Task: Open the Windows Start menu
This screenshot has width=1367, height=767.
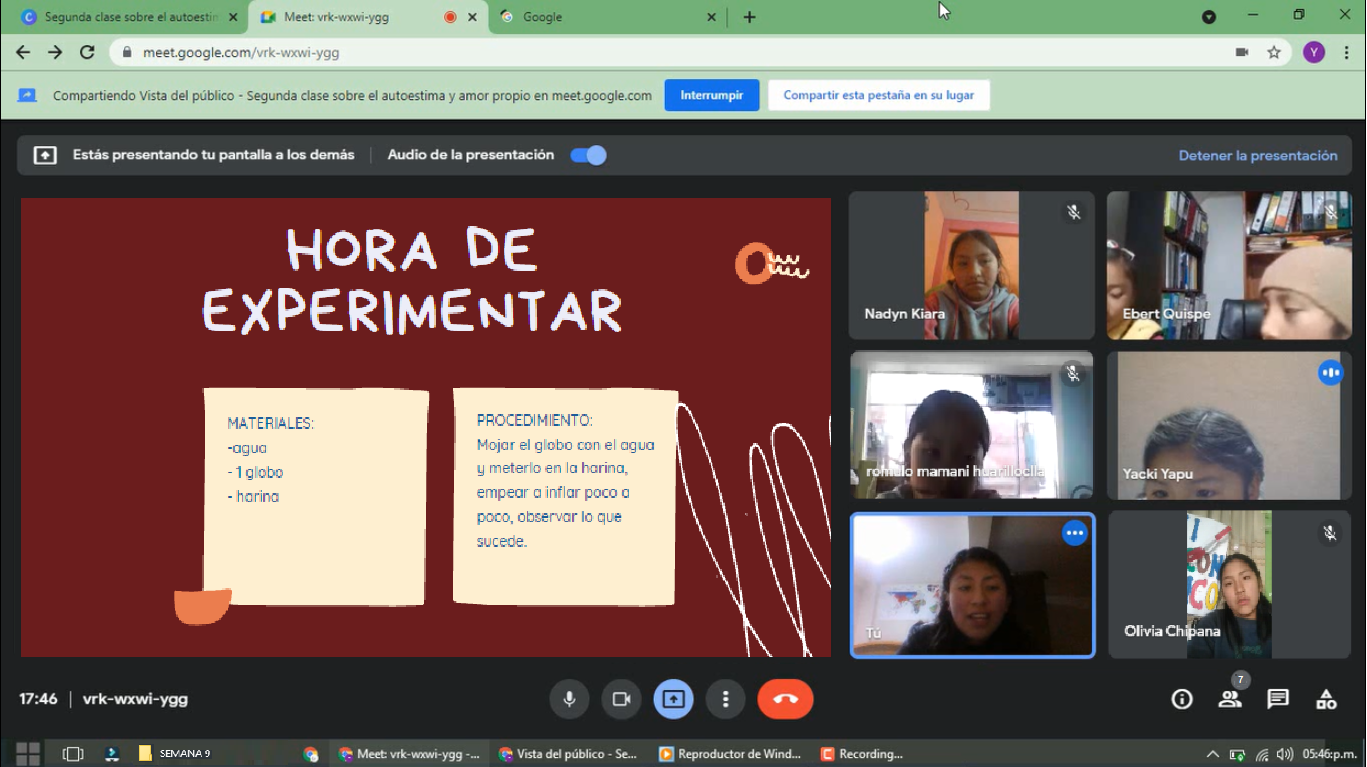Action: [x=28, y=753]
